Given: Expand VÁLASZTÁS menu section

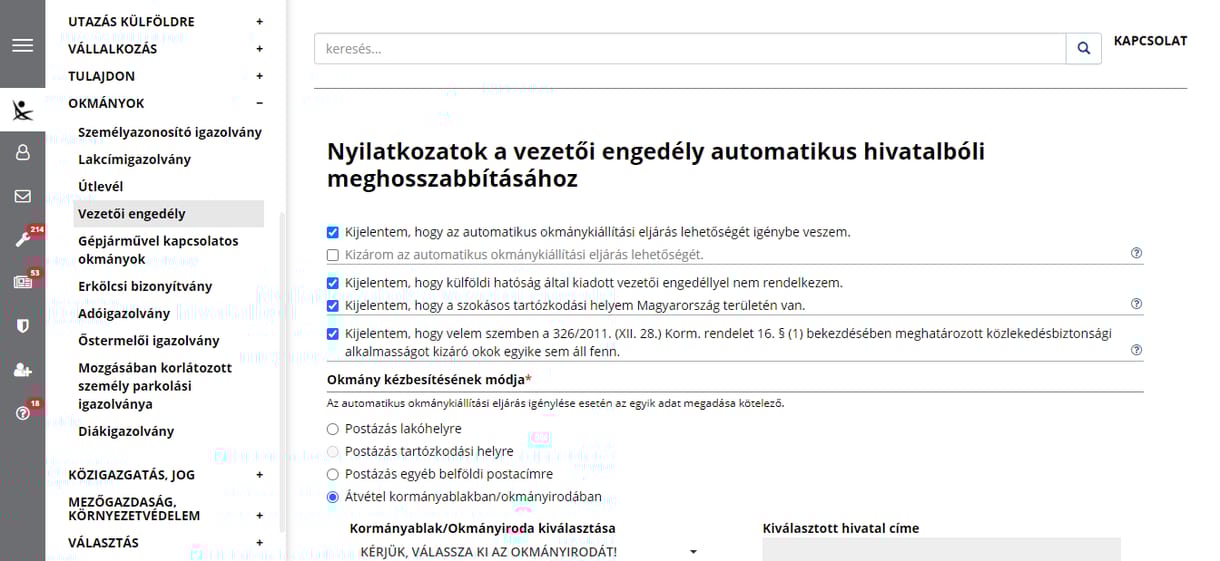Looking at the screenshot, I should [259, 543].
